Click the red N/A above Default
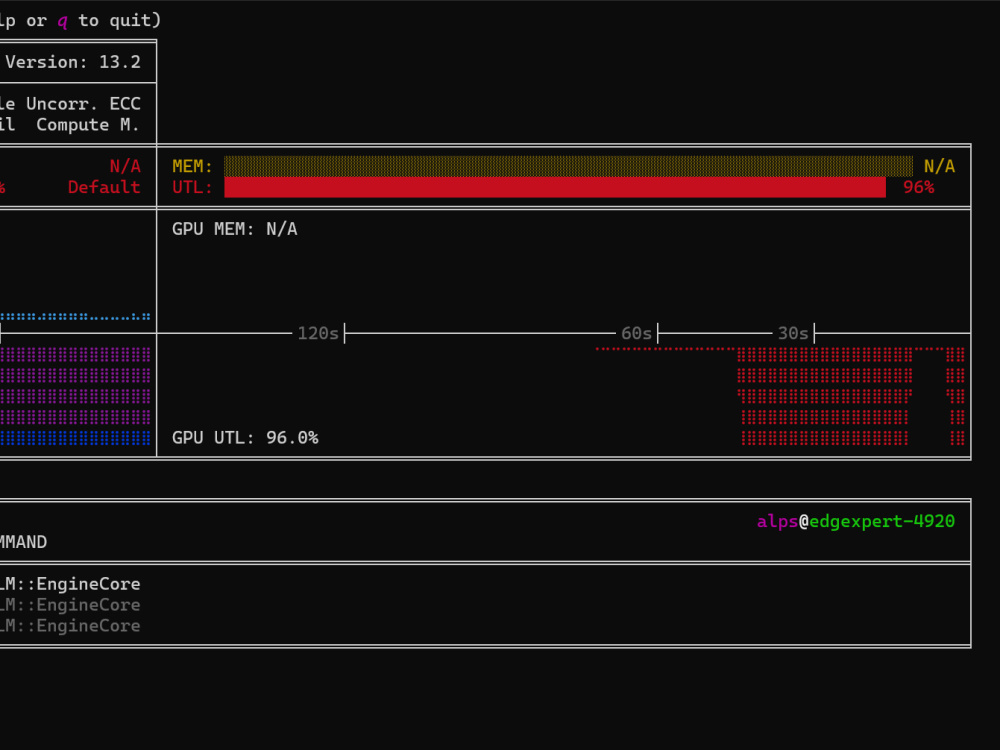This screenshot has width=1000, height=750. point(125,166)
